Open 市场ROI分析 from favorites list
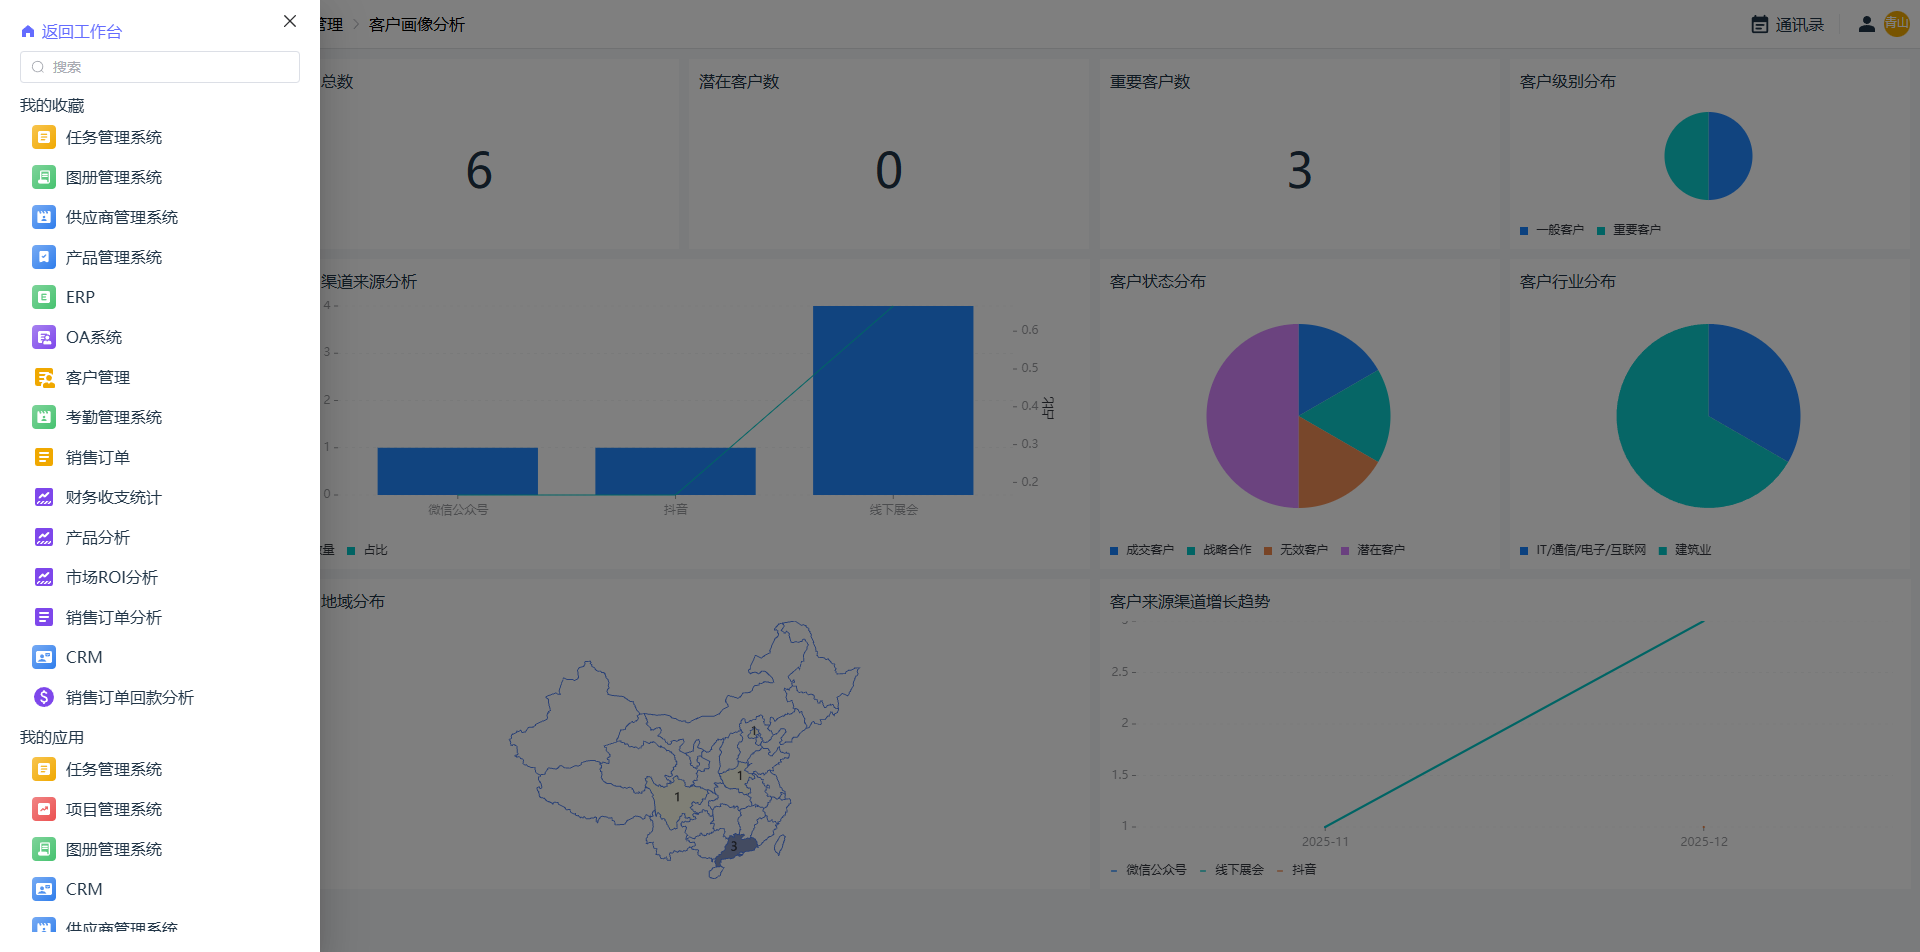 112,577
